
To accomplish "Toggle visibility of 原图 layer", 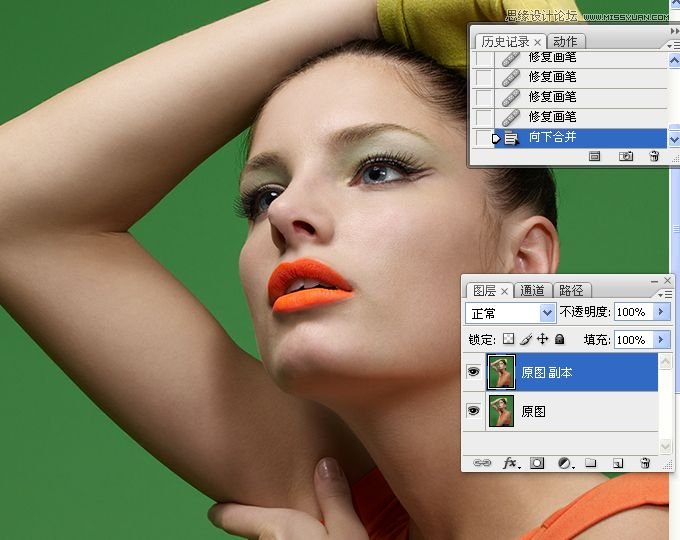I will click(474, 410).
